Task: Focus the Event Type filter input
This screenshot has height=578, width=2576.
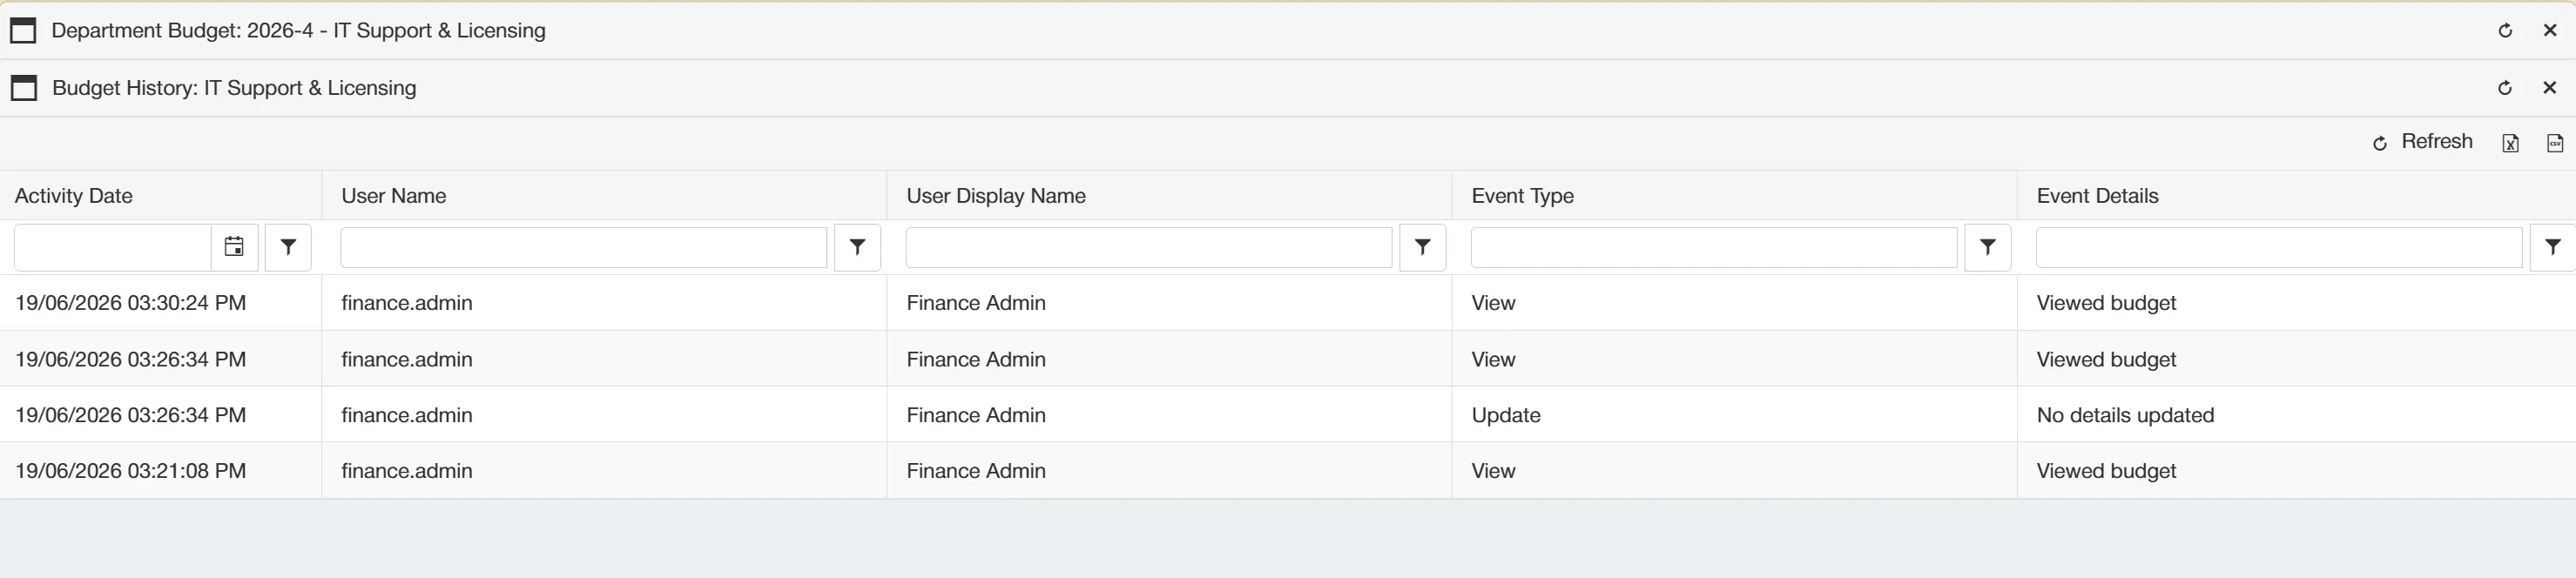Action: 1714,247
